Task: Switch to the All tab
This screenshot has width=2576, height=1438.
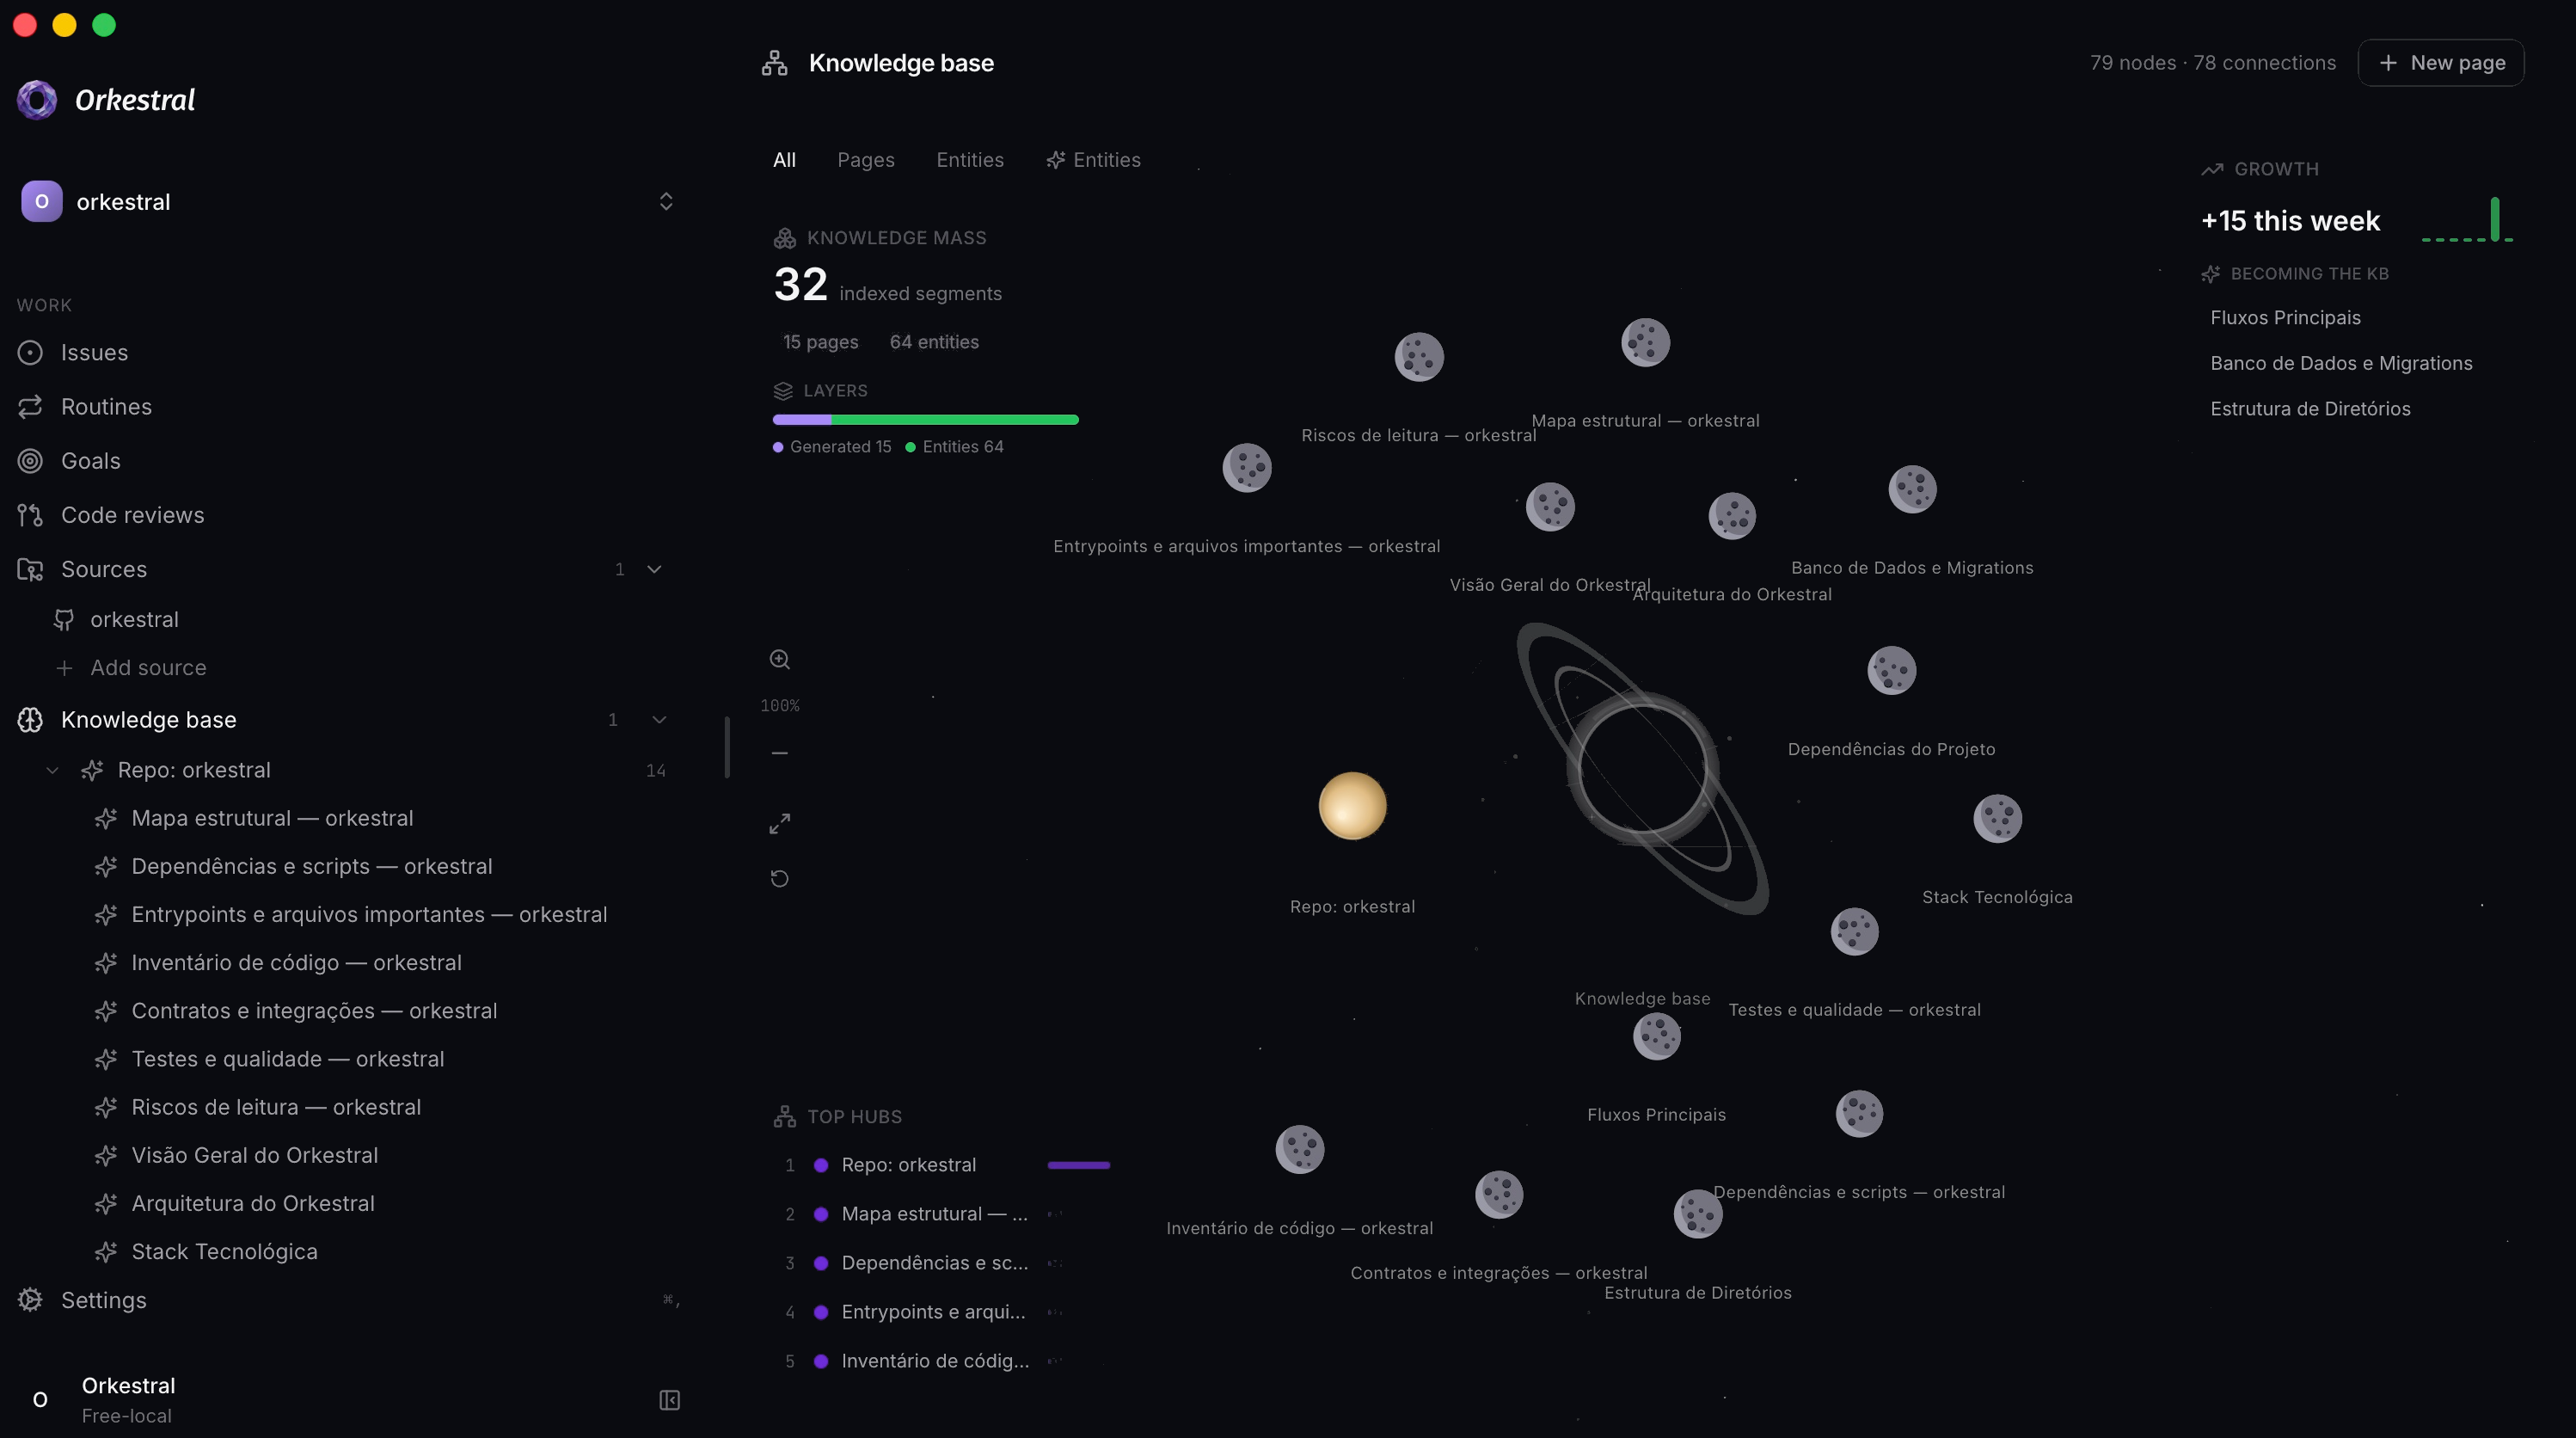Action: tap(784, 160)
